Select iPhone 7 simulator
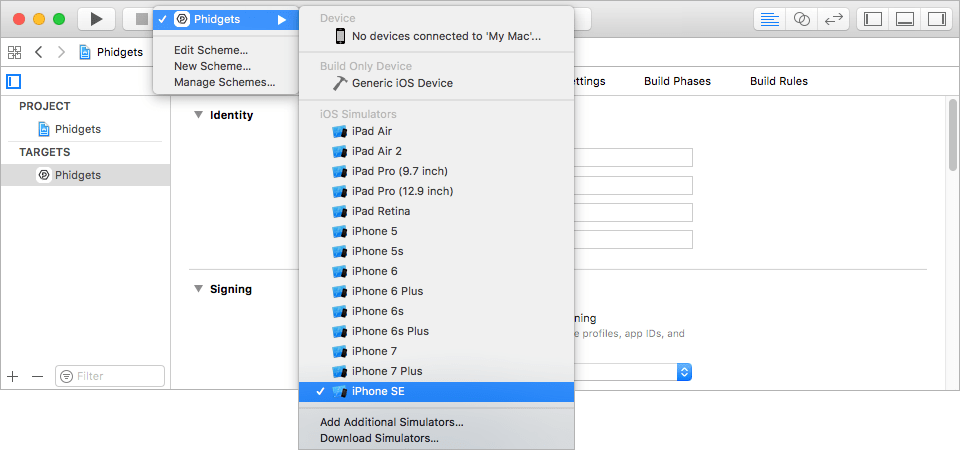This screenshot has height=450, width=960. [x=436, y=351]
